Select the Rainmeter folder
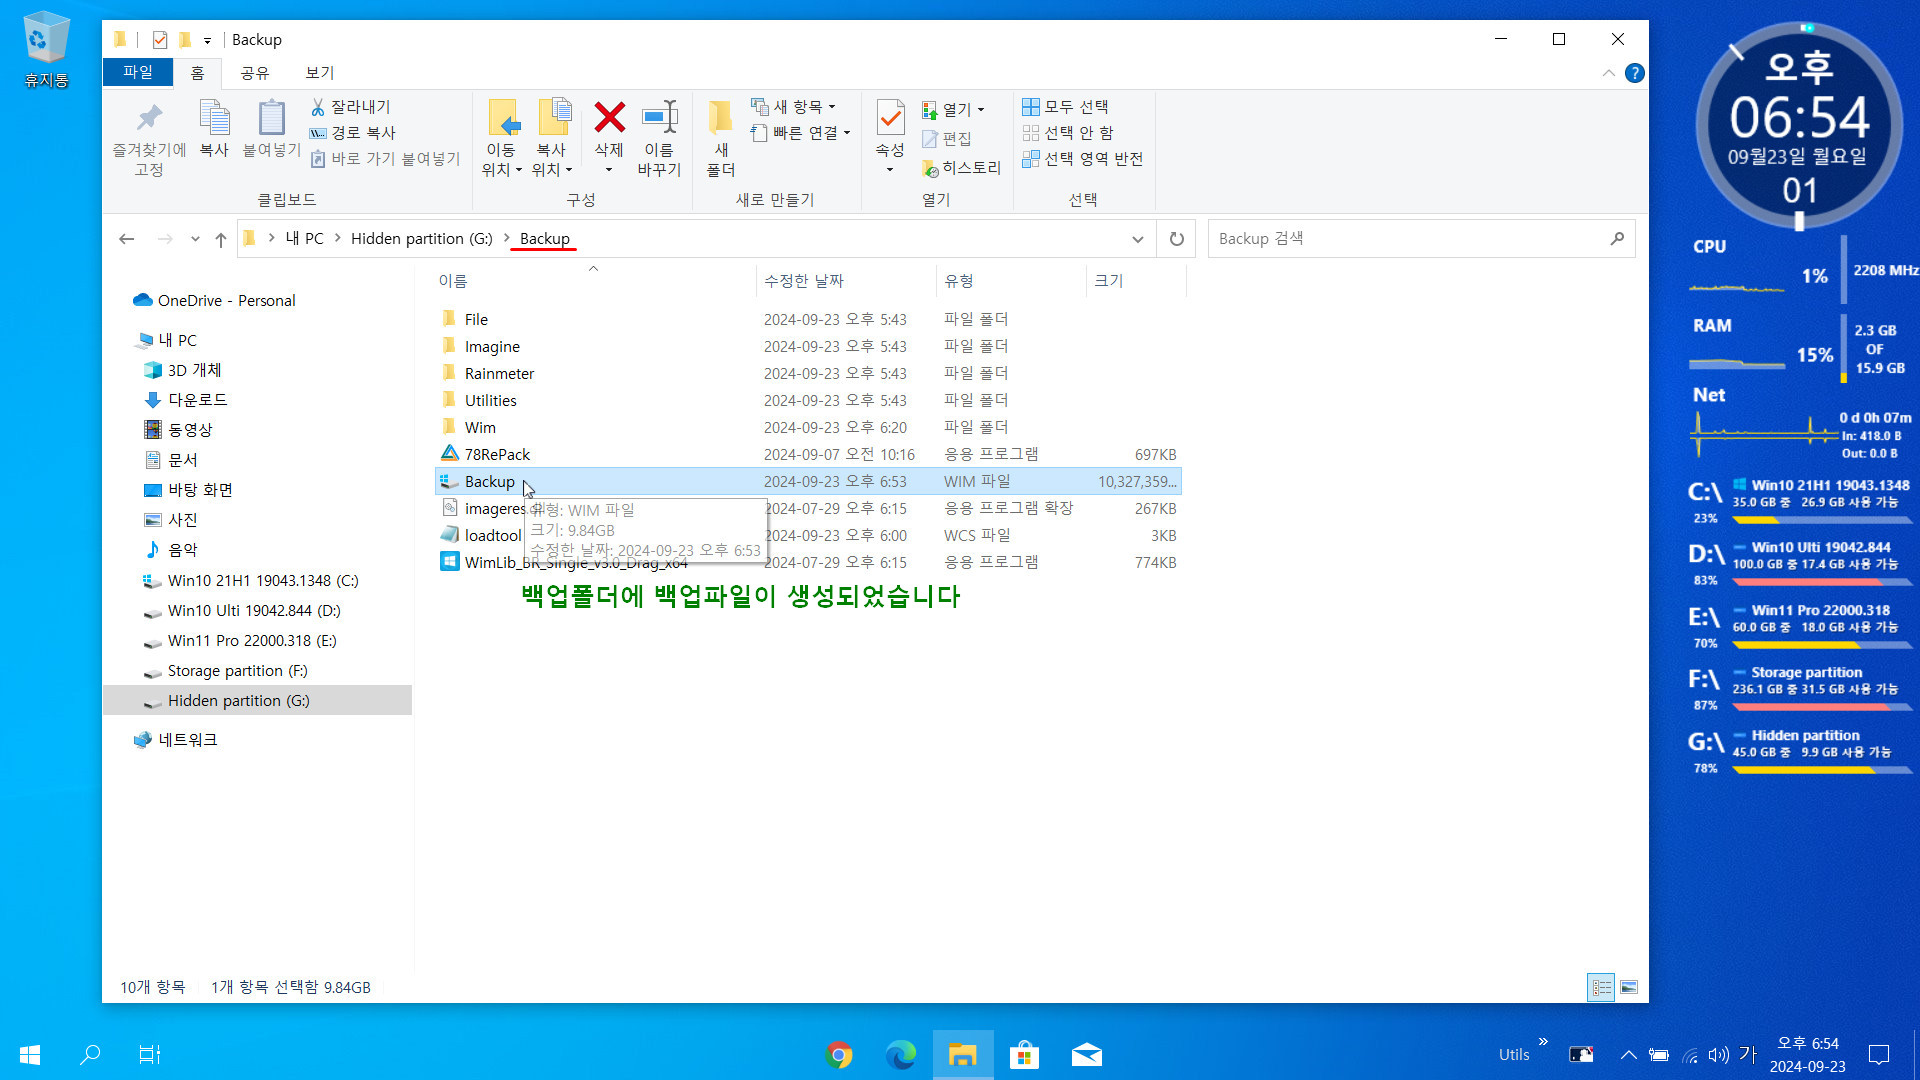The image size is (1920, 1080). [808, 374]
